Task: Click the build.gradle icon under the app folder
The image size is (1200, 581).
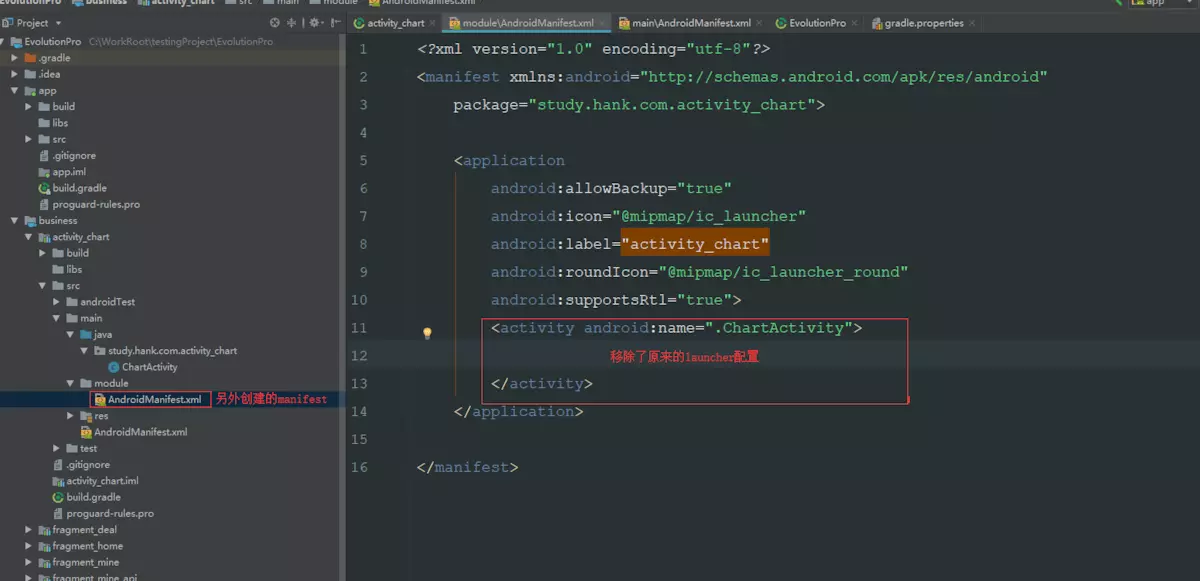Action: pyautogui.click(x=44, y=188)
